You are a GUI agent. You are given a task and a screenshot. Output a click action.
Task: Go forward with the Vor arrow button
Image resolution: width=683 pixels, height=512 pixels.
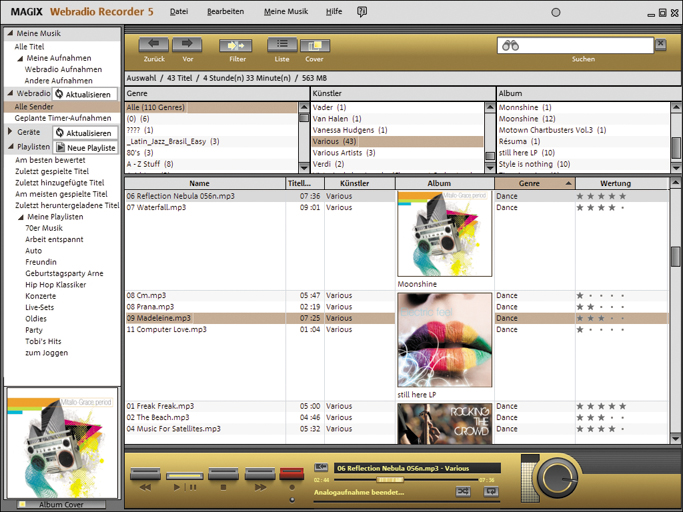click(x=187, y=44)
